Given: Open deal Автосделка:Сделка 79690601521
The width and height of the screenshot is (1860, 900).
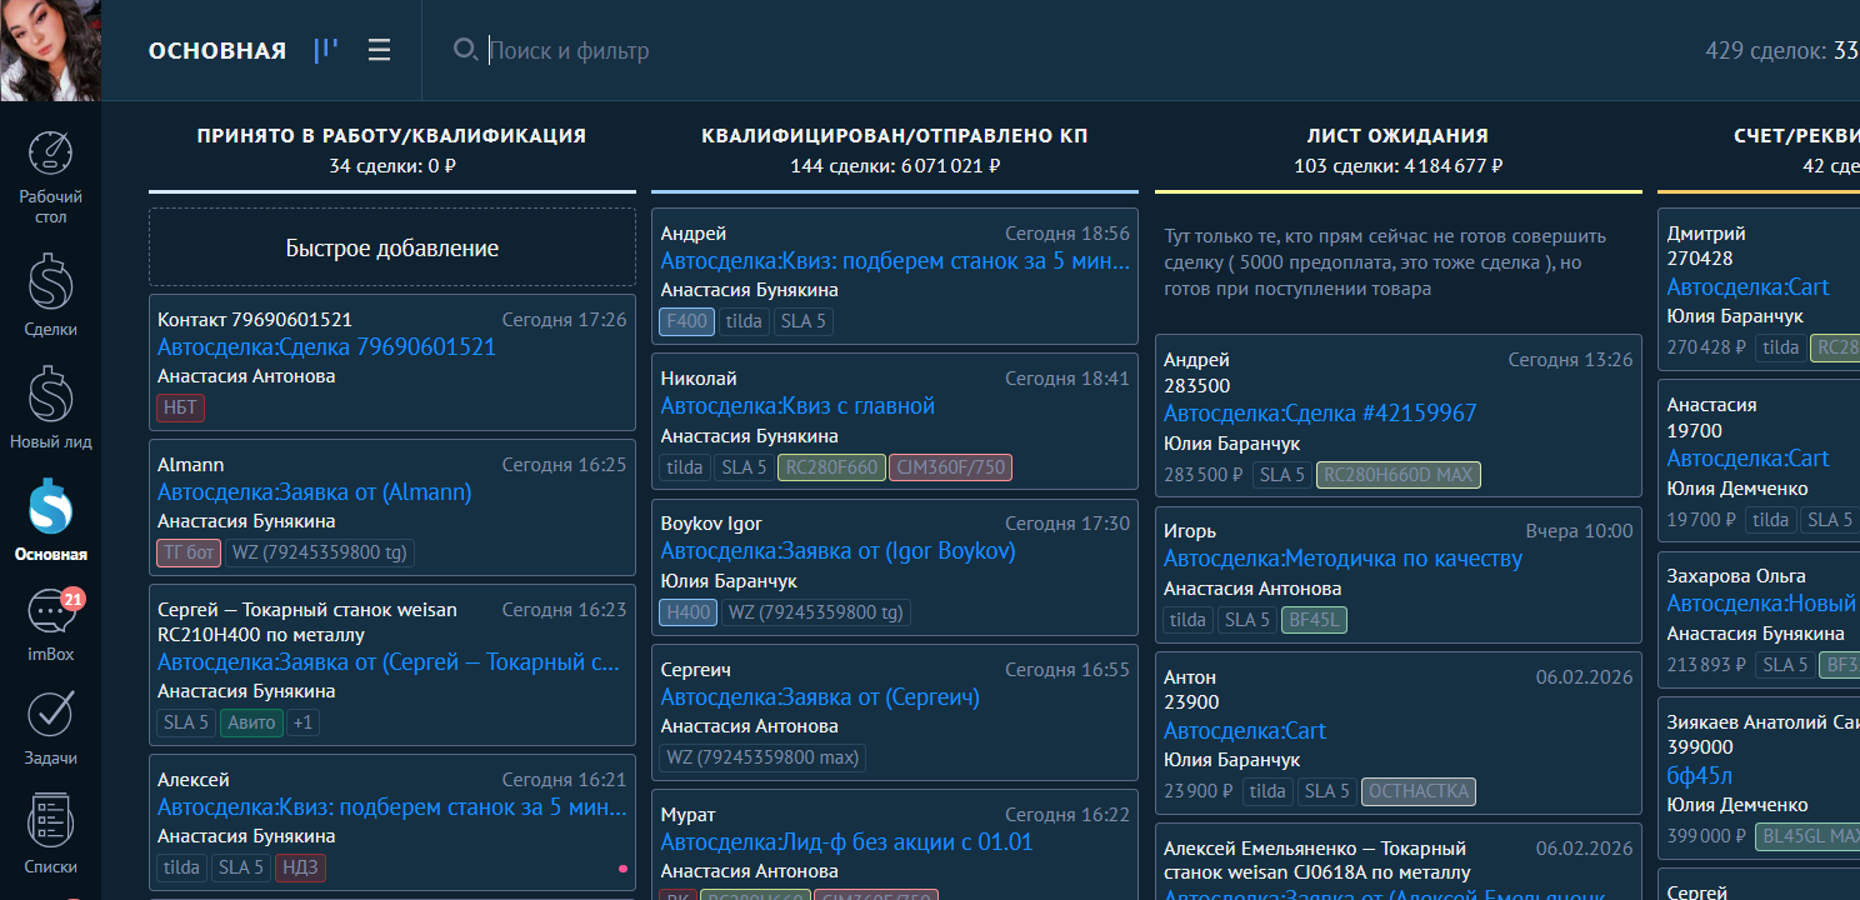Looking at the screenshot, I should [x=326, y=347].
